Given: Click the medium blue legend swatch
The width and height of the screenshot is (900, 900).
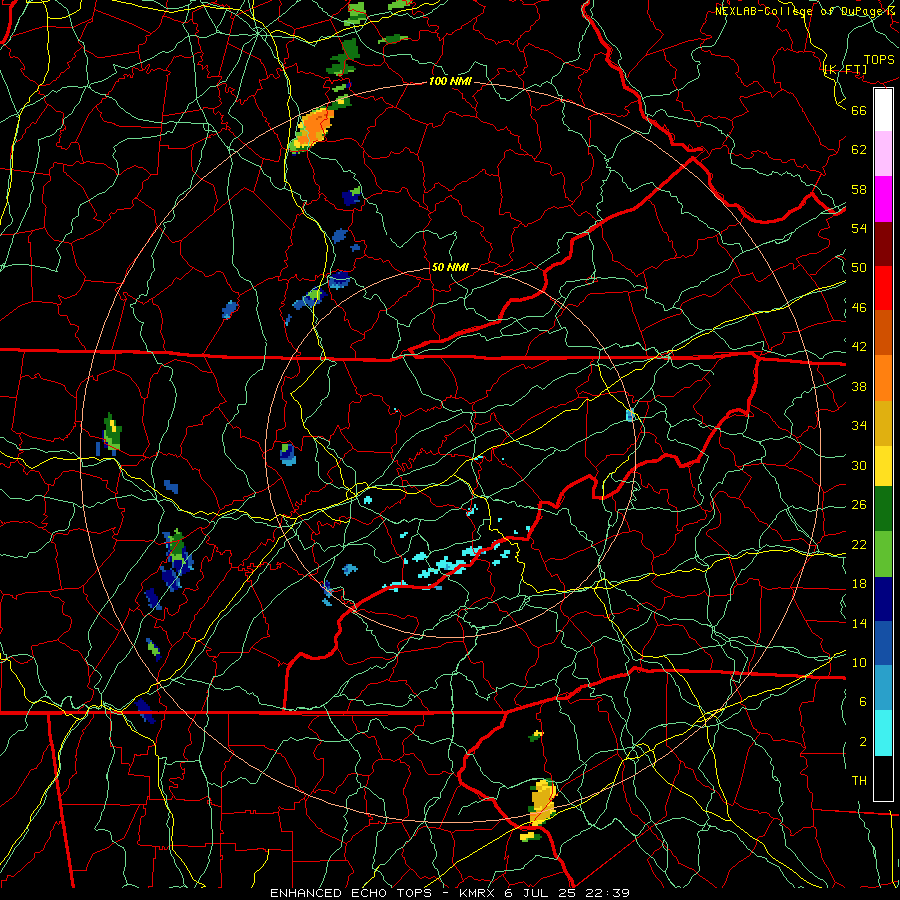Looking at the screenshot, I should tap(883, 643).
